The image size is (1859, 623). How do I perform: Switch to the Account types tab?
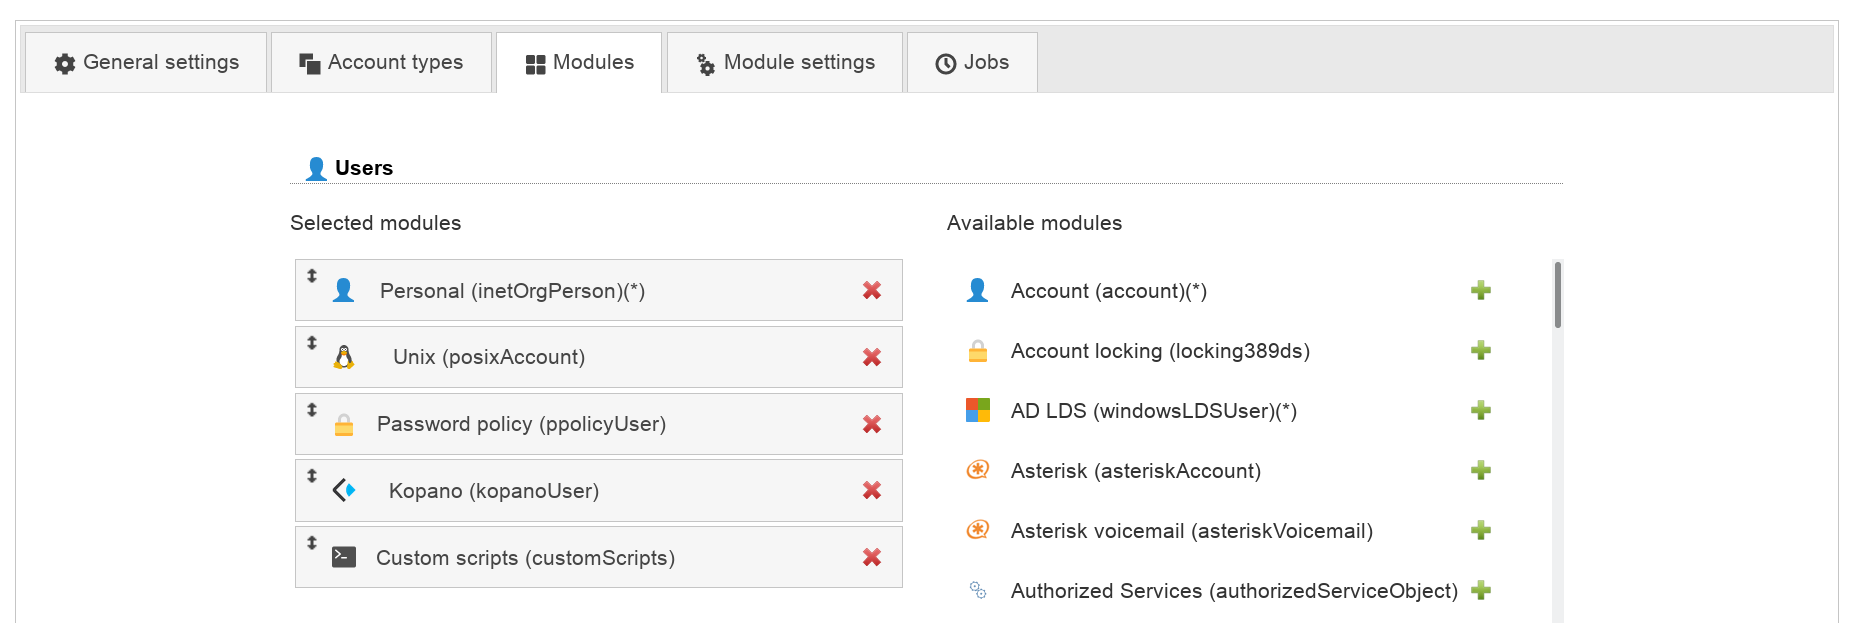point(381,63)
